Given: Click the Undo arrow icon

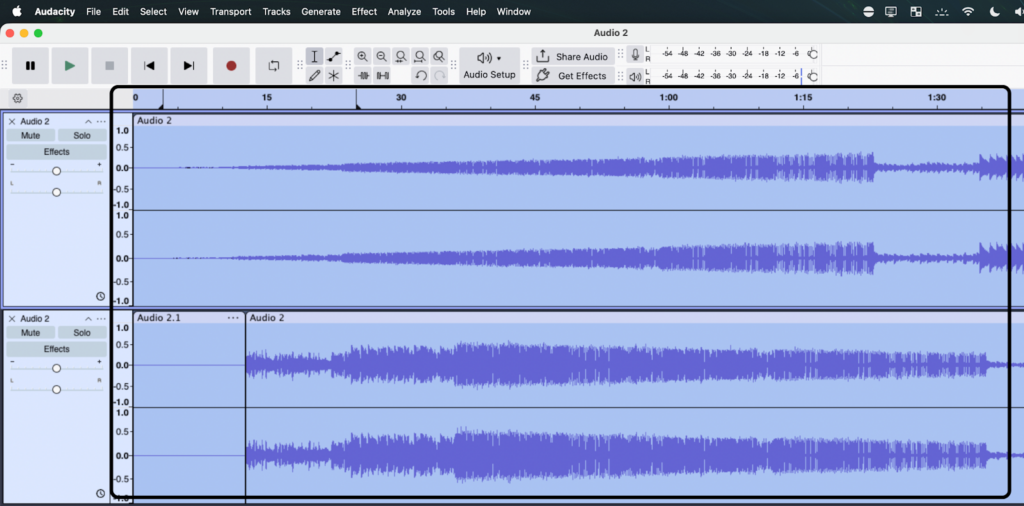Looking at the screenshot, I should [421, 76].
